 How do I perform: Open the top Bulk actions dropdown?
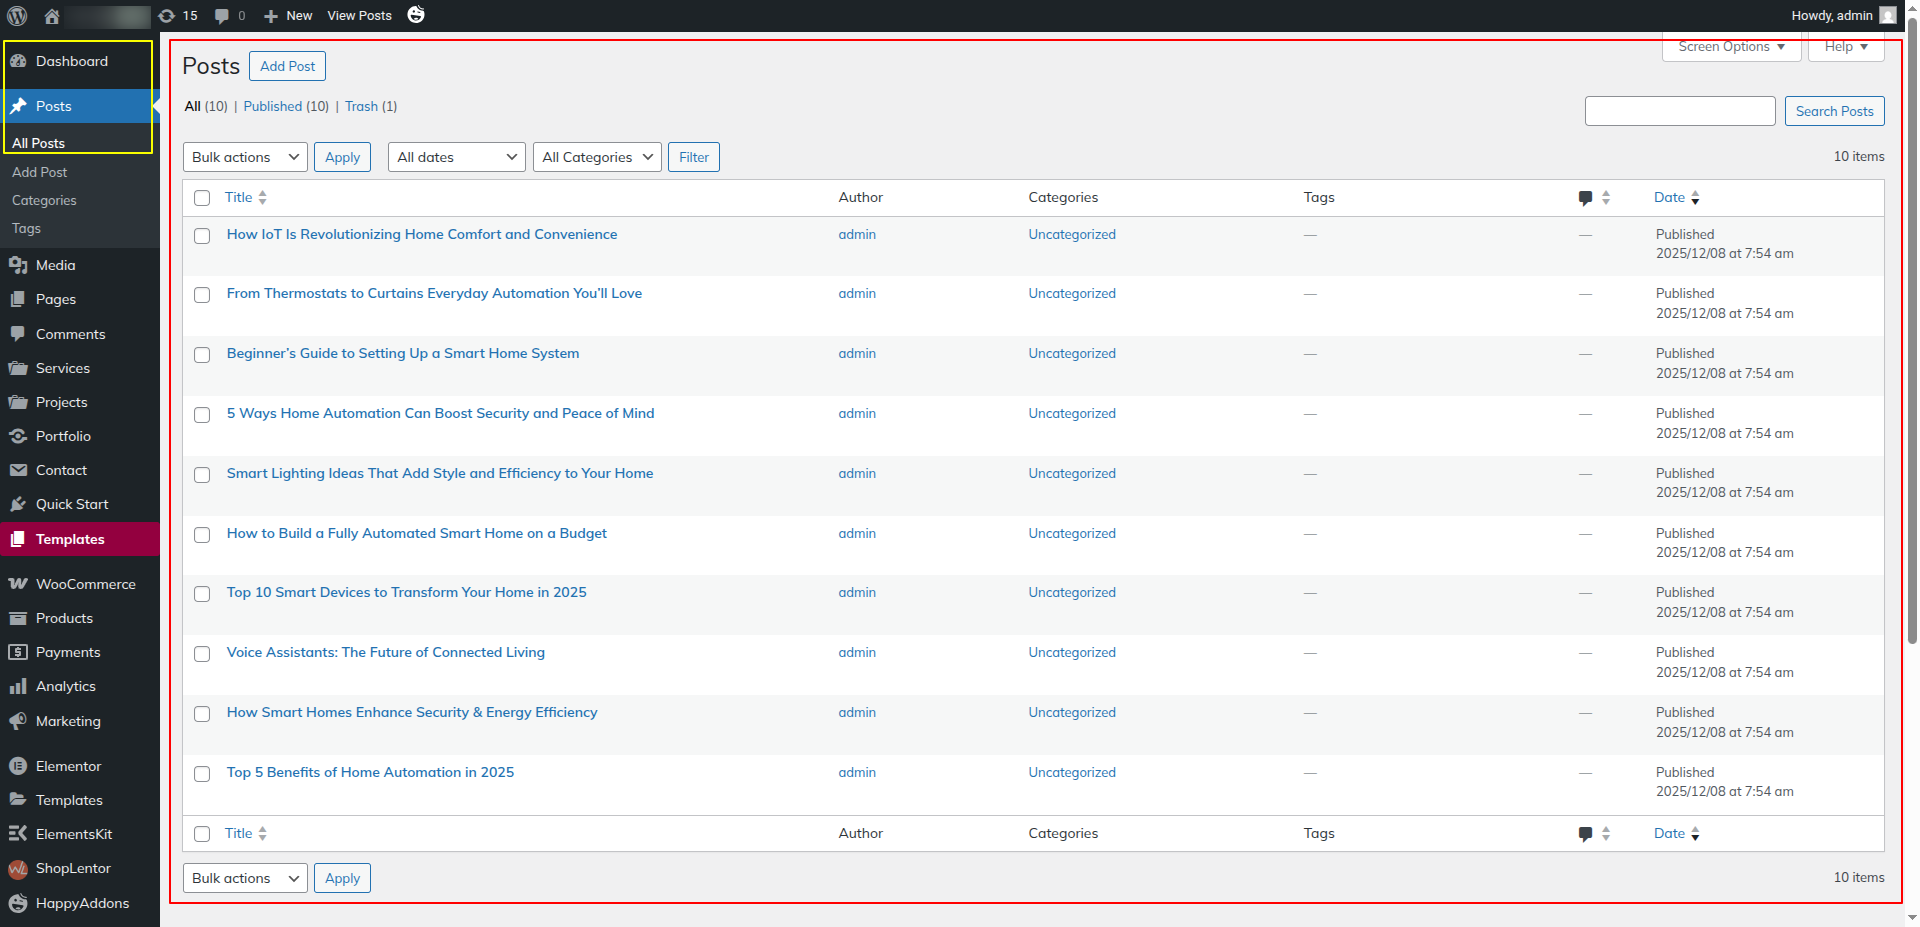(x=245, y=157)
